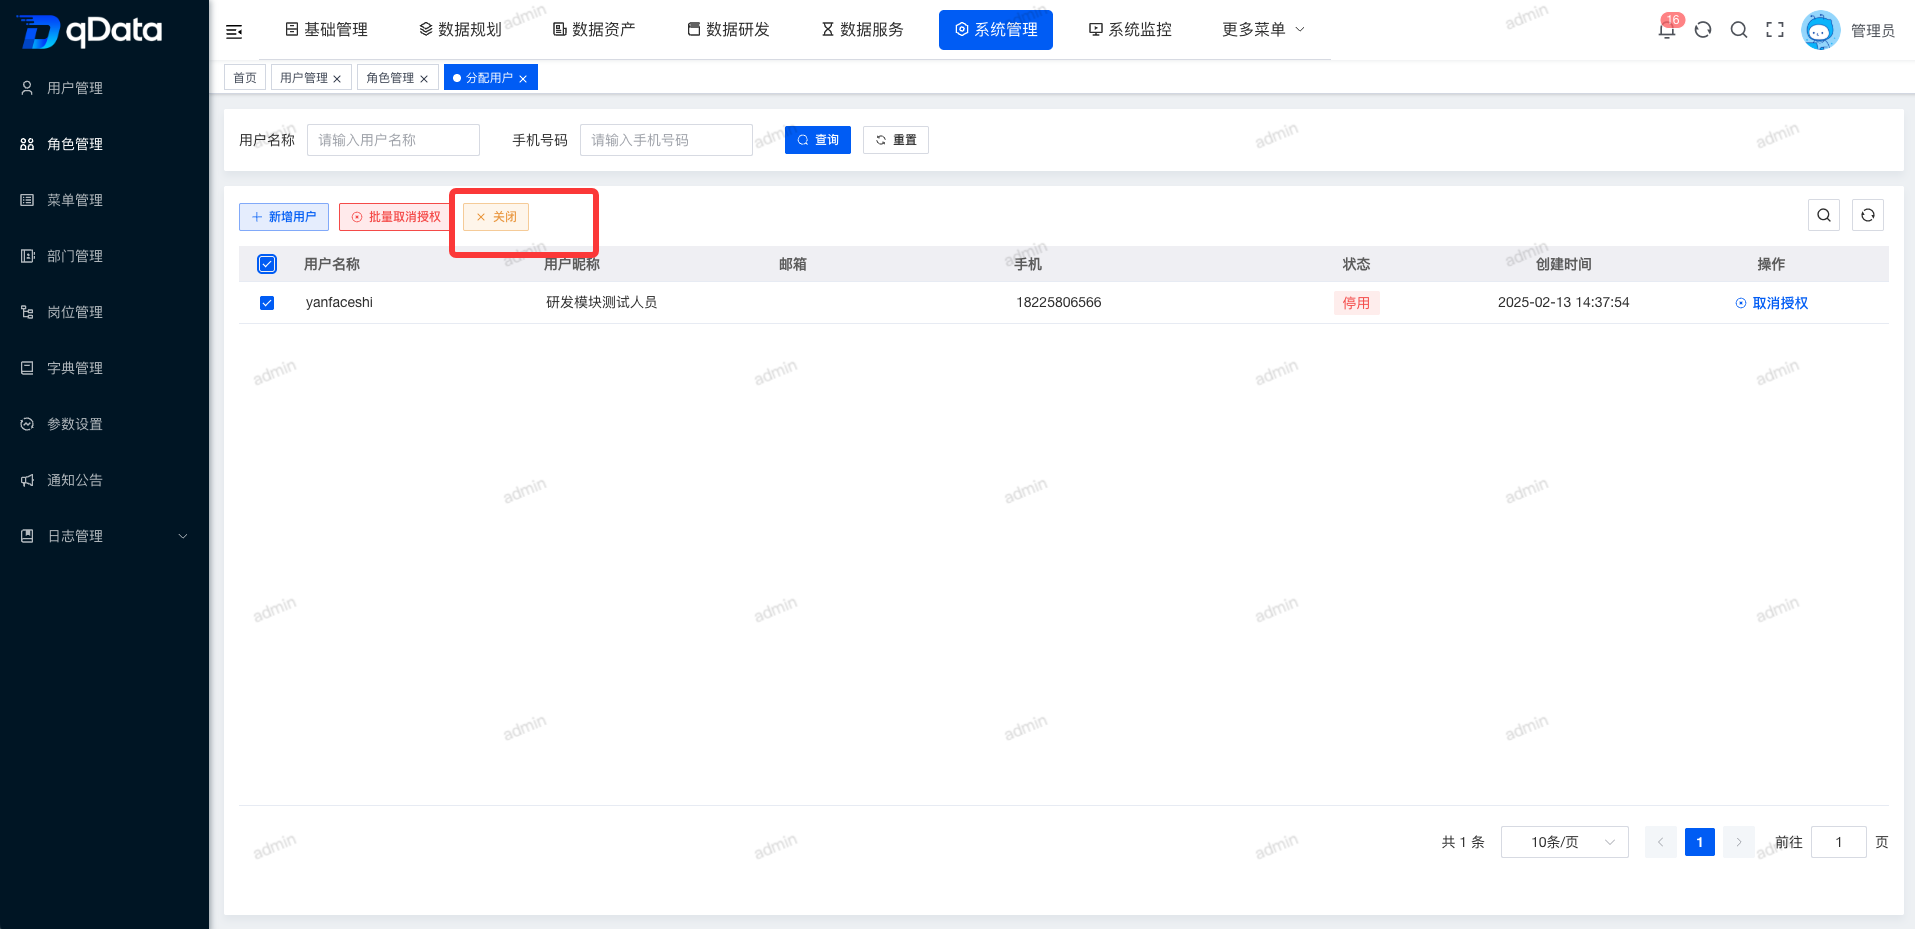Open 用户管理 in the sidebar
This screenshot has height=929, width=1915.
click(104, 88)
